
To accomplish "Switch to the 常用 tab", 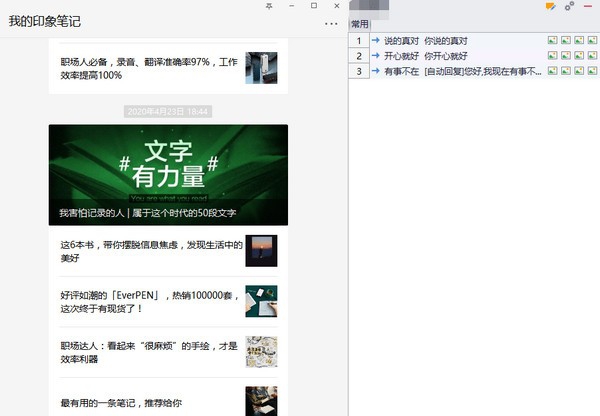I will point(360,24).
